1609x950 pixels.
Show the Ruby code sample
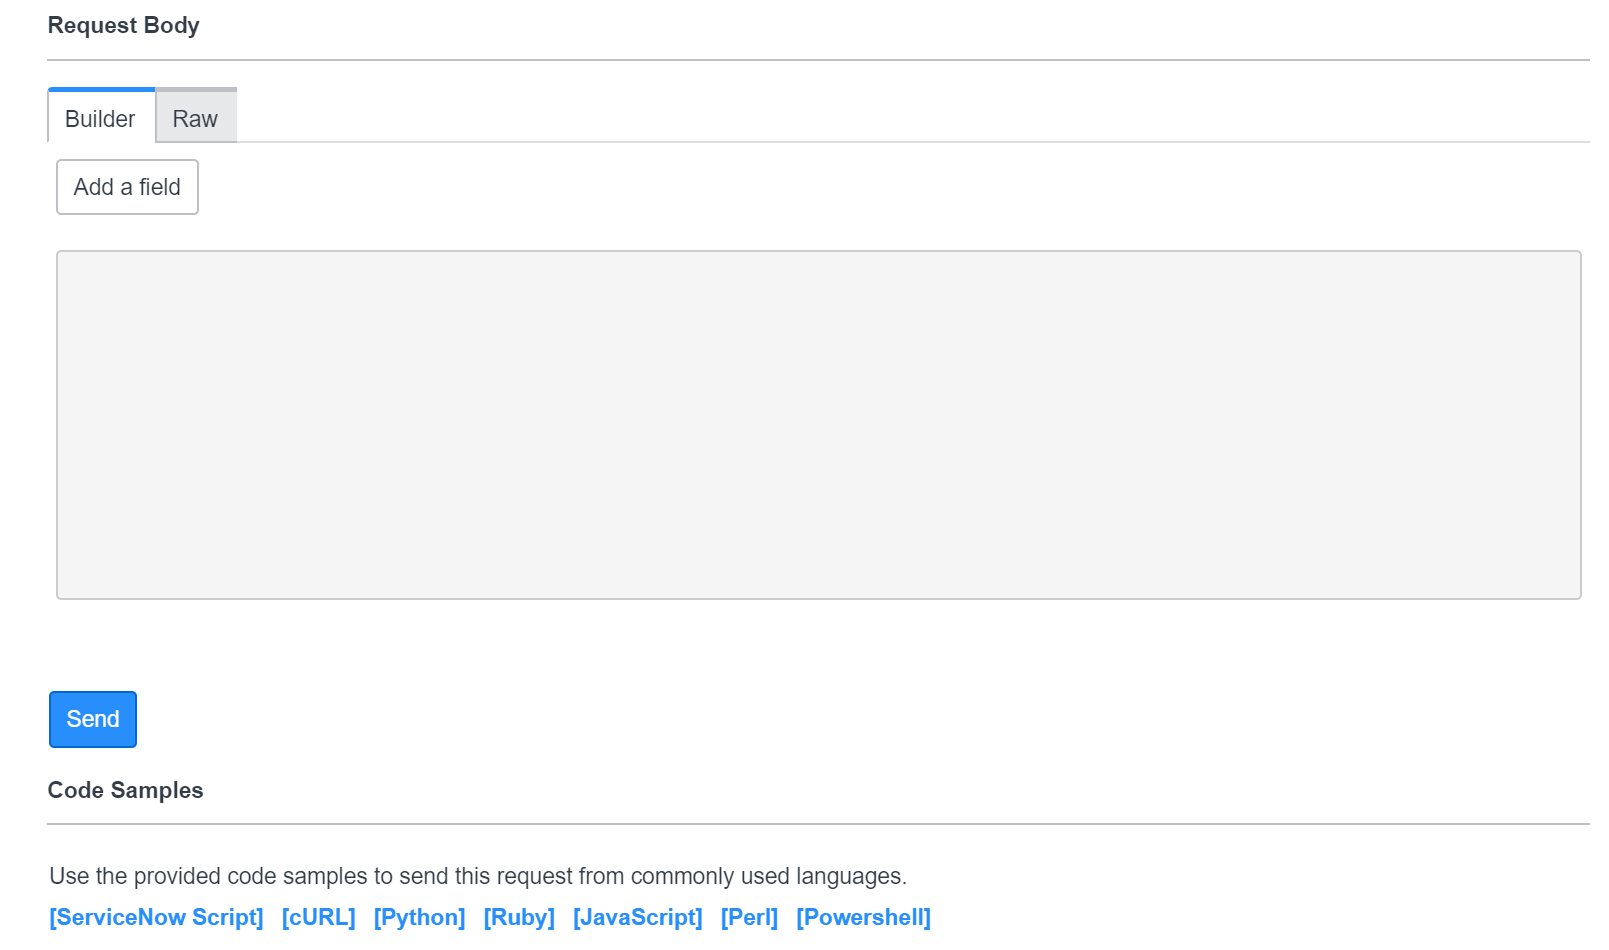tap(519, 917)
